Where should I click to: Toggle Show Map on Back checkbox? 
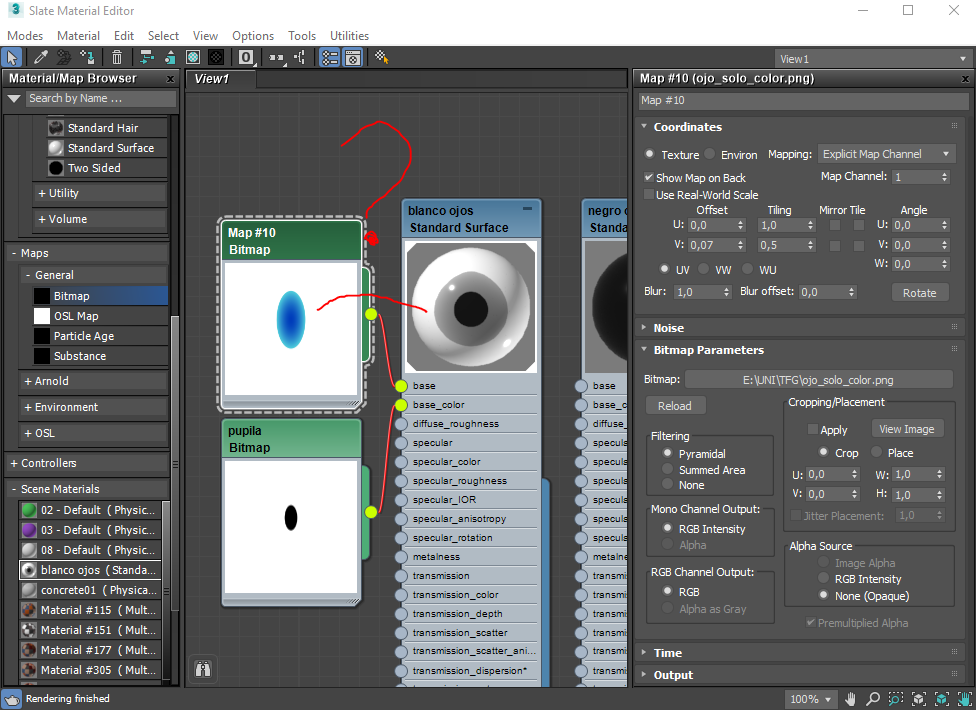coord(649,177)
